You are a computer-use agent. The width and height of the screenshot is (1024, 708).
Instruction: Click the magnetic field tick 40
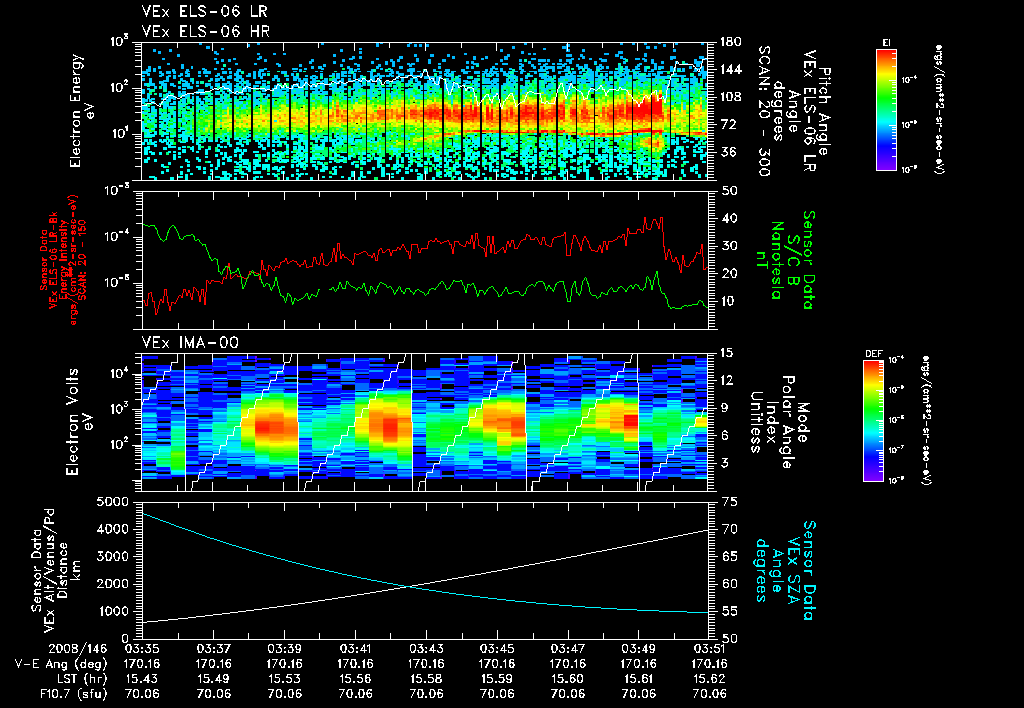tap(730, 218)
